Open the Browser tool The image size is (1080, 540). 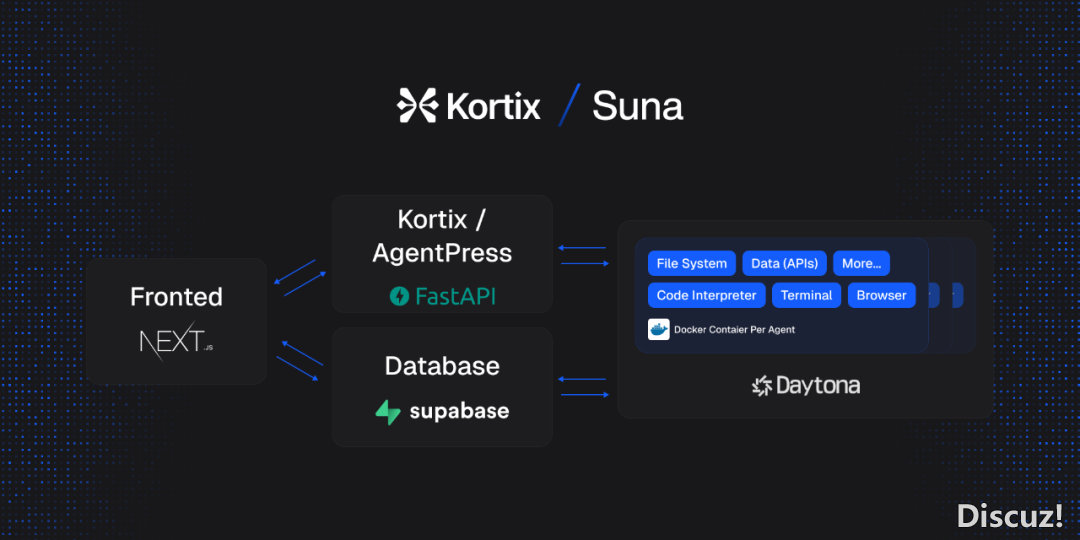pyautogui.click(x=881, y=295)
